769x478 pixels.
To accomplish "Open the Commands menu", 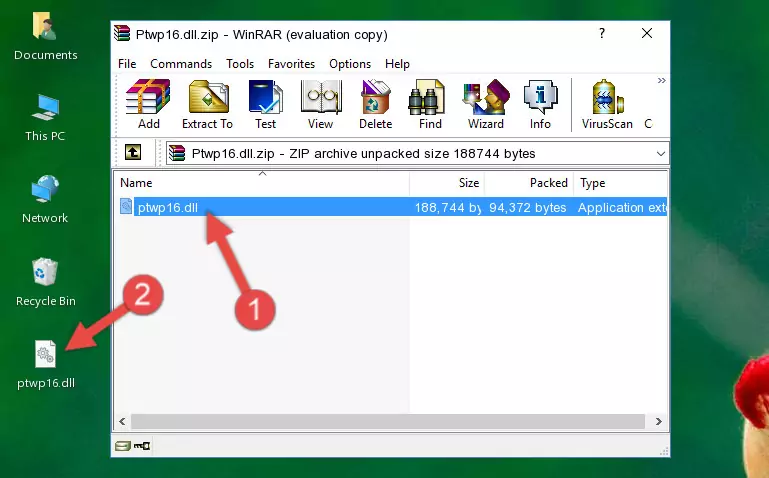I will point(181,64).
